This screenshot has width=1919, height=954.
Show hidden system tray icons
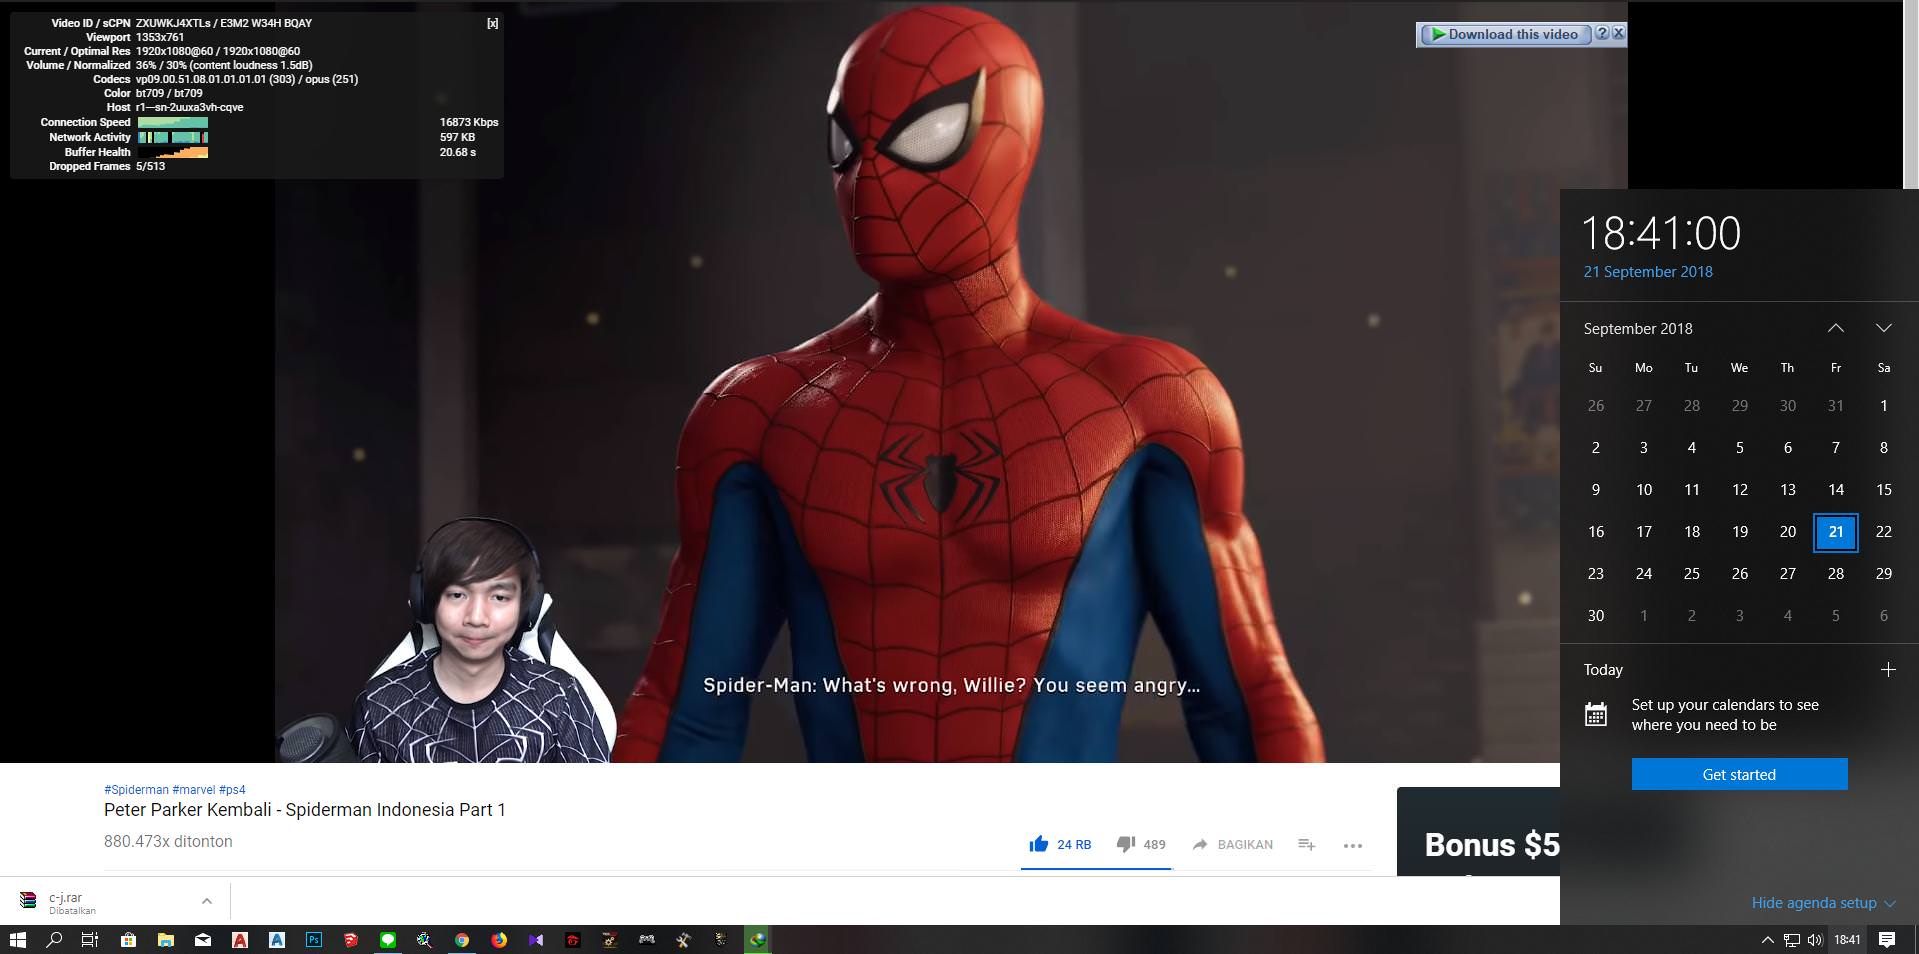[1767, 940]
